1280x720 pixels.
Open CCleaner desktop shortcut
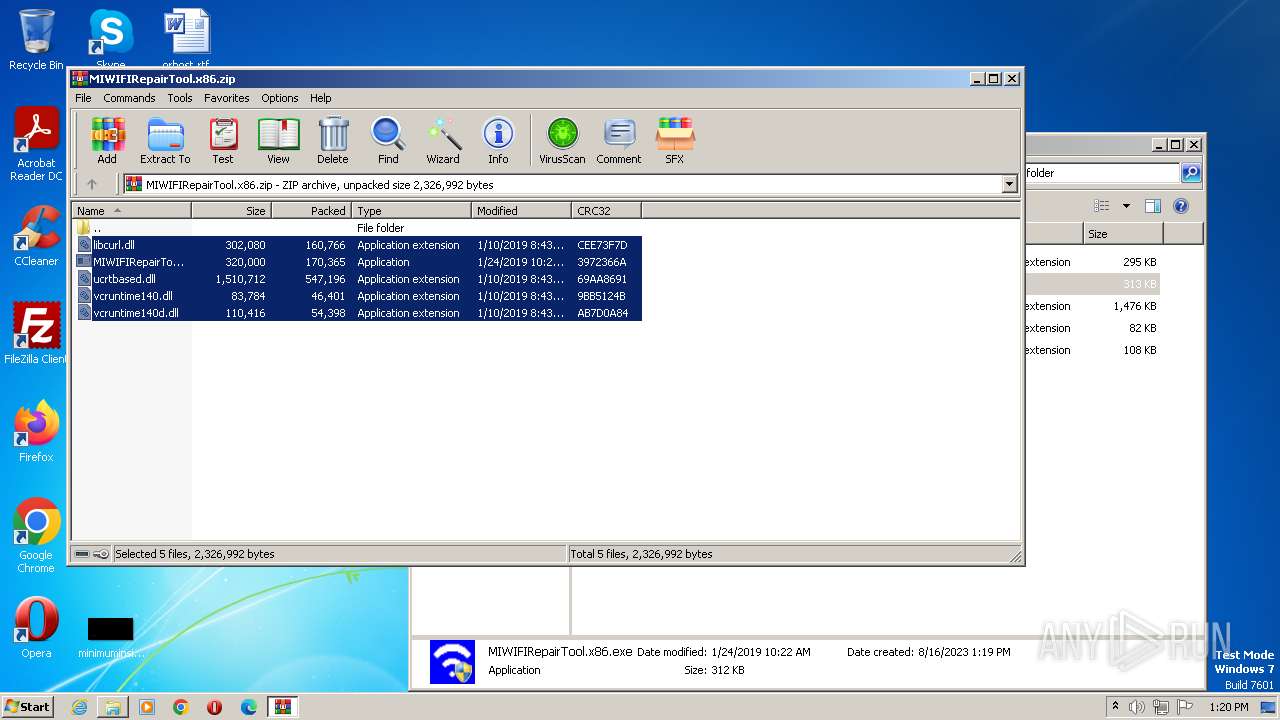tap(36, 236)
